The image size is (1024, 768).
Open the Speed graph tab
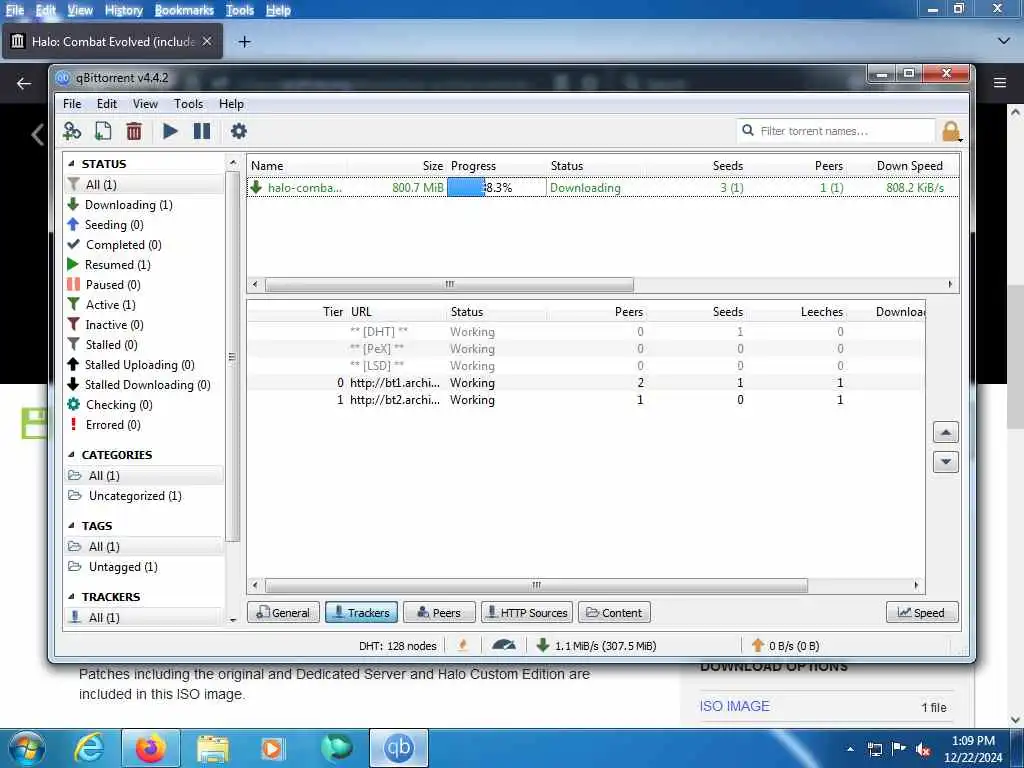pyautogui.click(x=922, y=613)
